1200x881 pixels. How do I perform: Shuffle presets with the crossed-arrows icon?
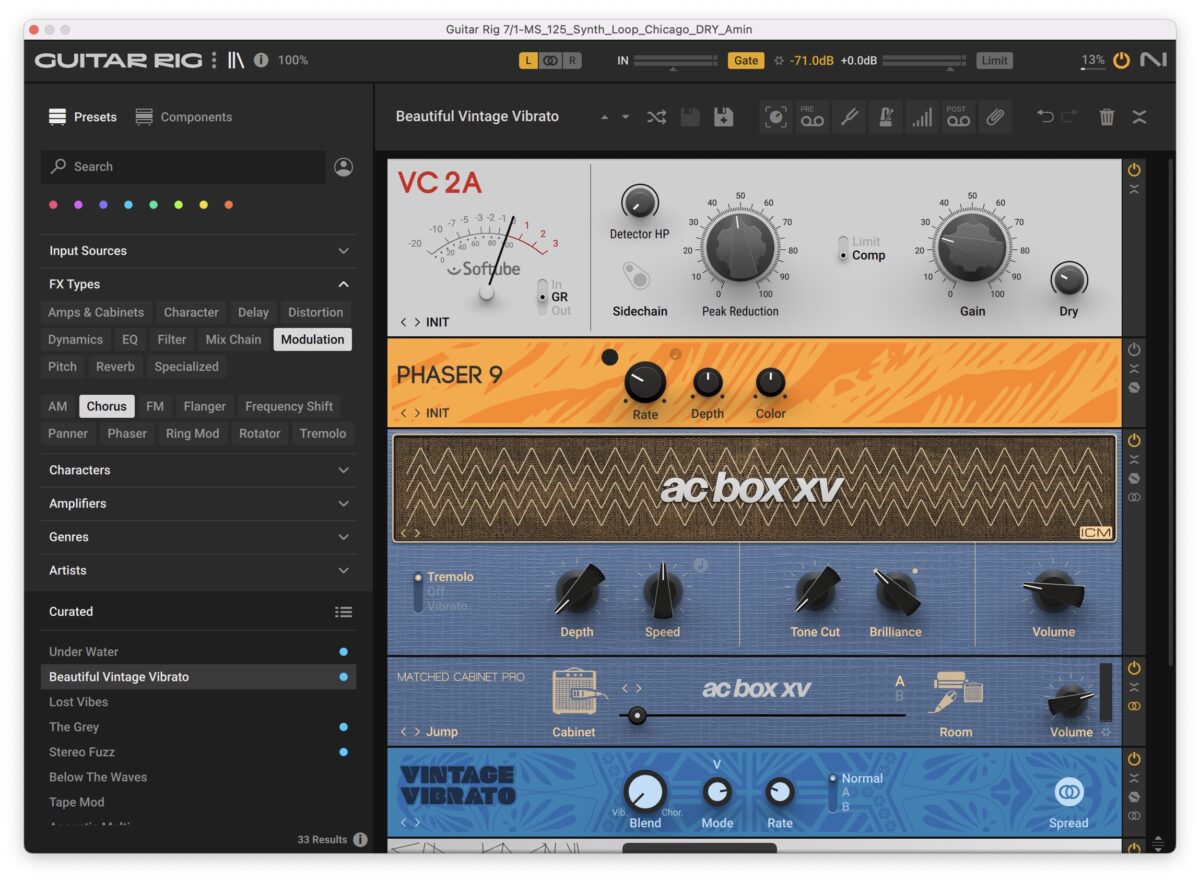[657, 117]
